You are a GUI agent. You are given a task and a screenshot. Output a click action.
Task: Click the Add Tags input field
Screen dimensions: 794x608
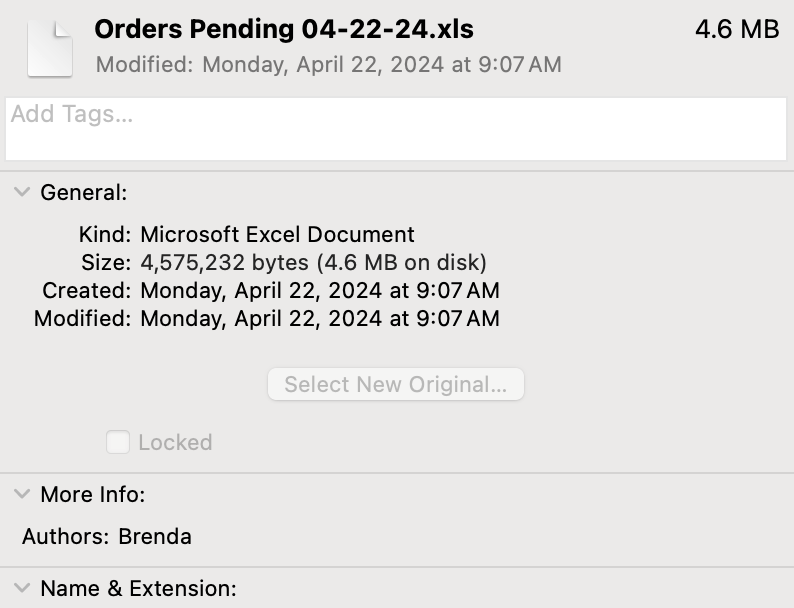click(396, 128)
